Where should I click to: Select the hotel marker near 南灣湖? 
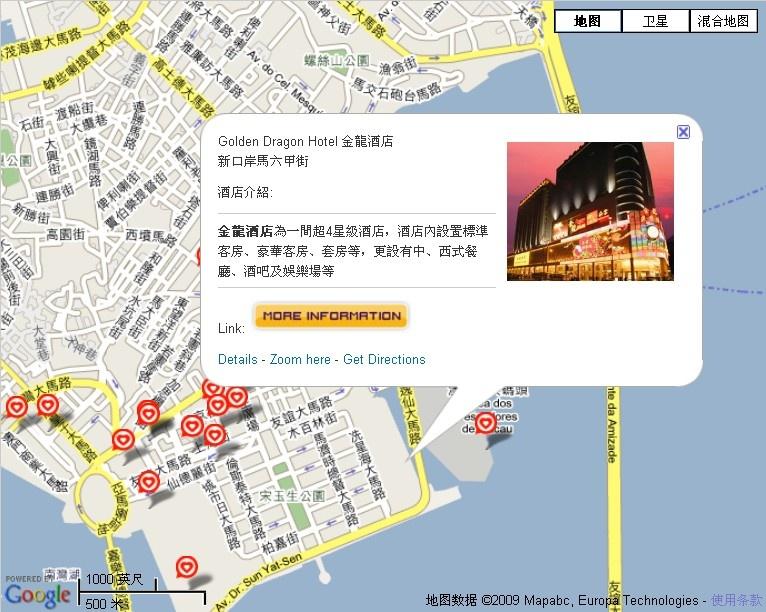click(187, 567)
